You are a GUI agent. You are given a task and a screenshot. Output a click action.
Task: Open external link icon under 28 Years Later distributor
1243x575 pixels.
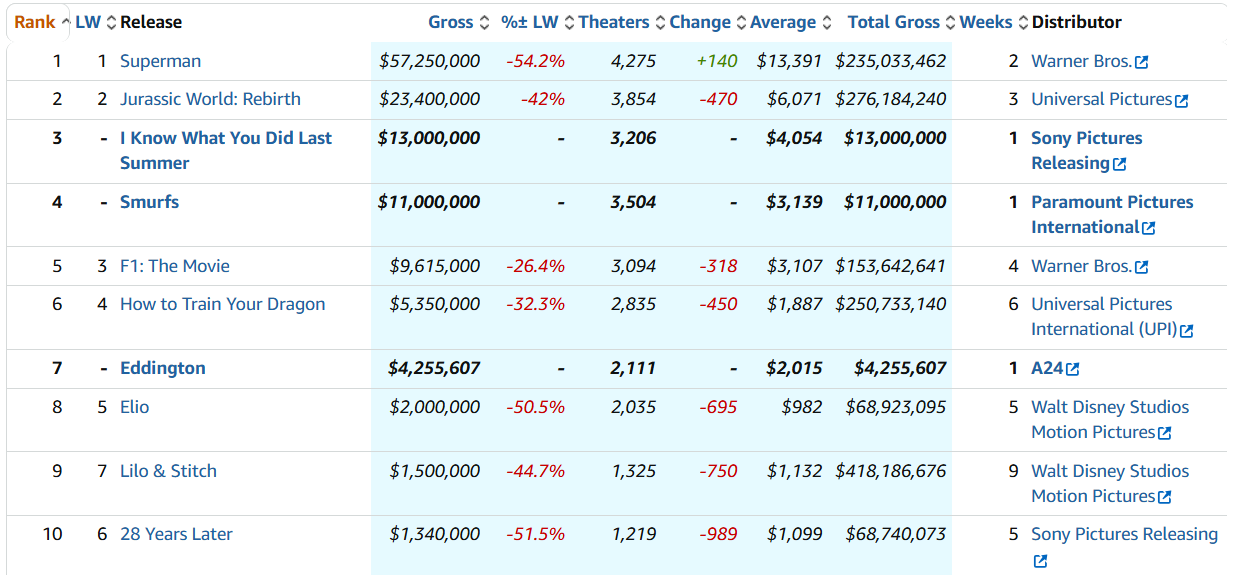tap(1040, 561)
